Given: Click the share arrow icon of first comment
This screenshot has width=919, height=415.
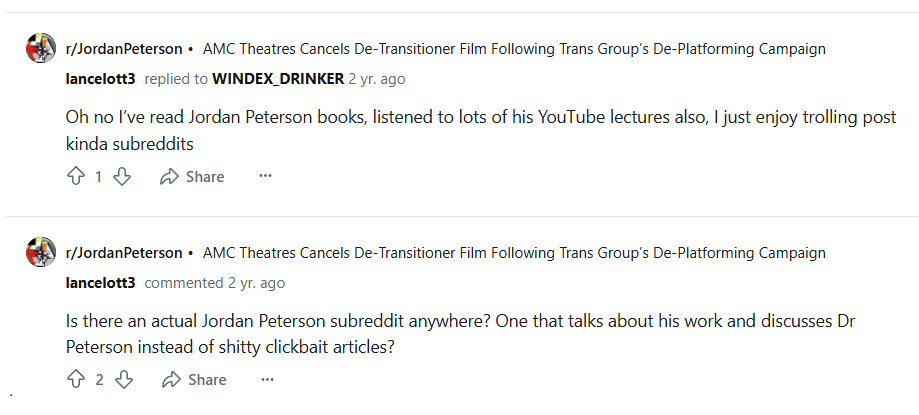Looking at the screenshot, I should click(169, 176).
